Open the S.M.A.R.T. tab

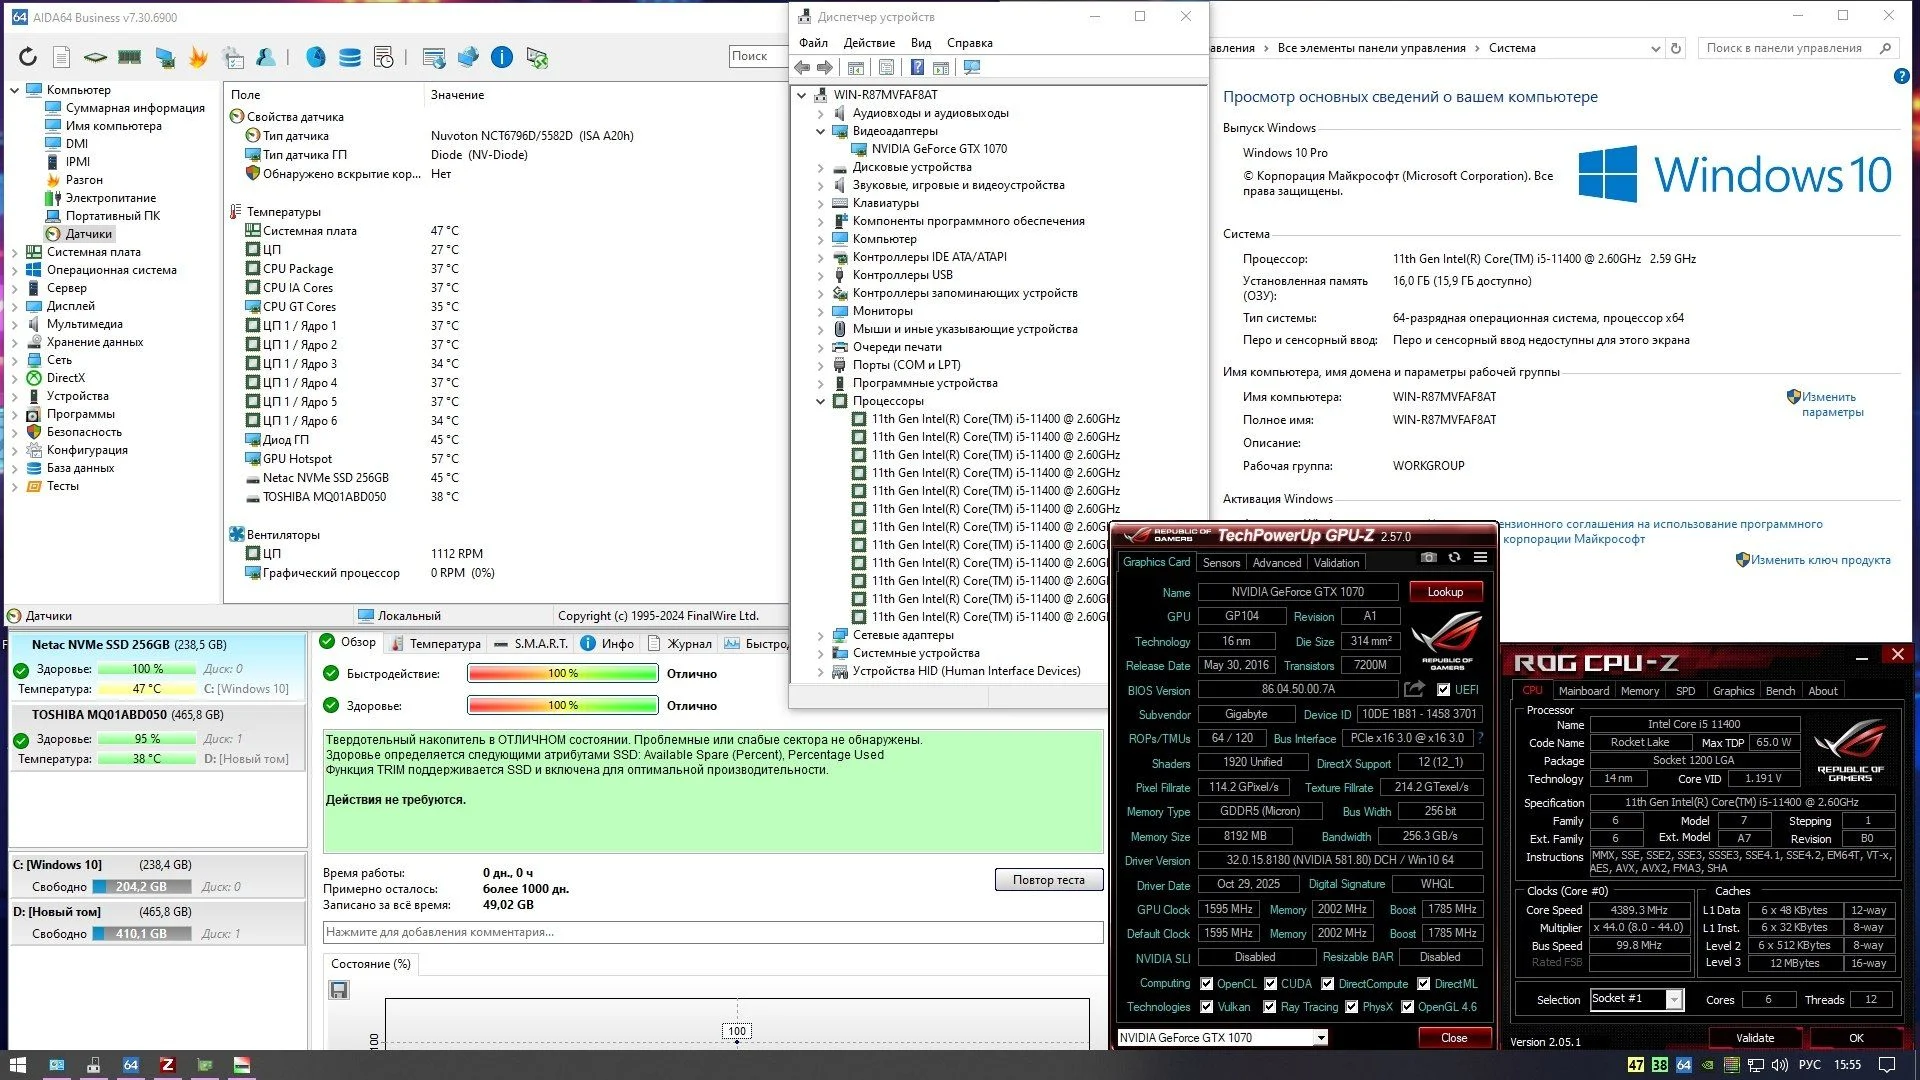click(x=531, y=643)
